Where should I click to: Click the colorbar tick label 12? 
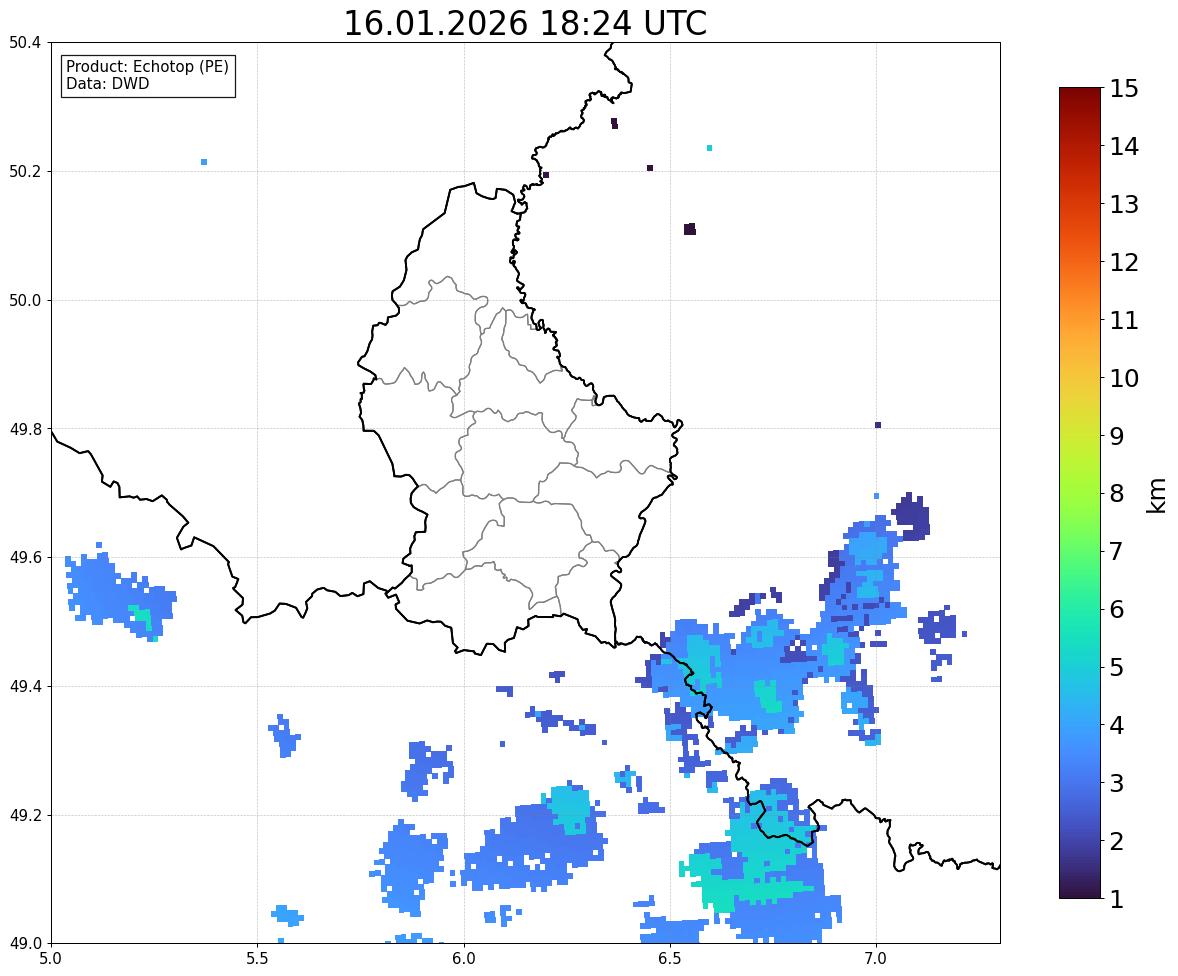(x=1124, y=262)
